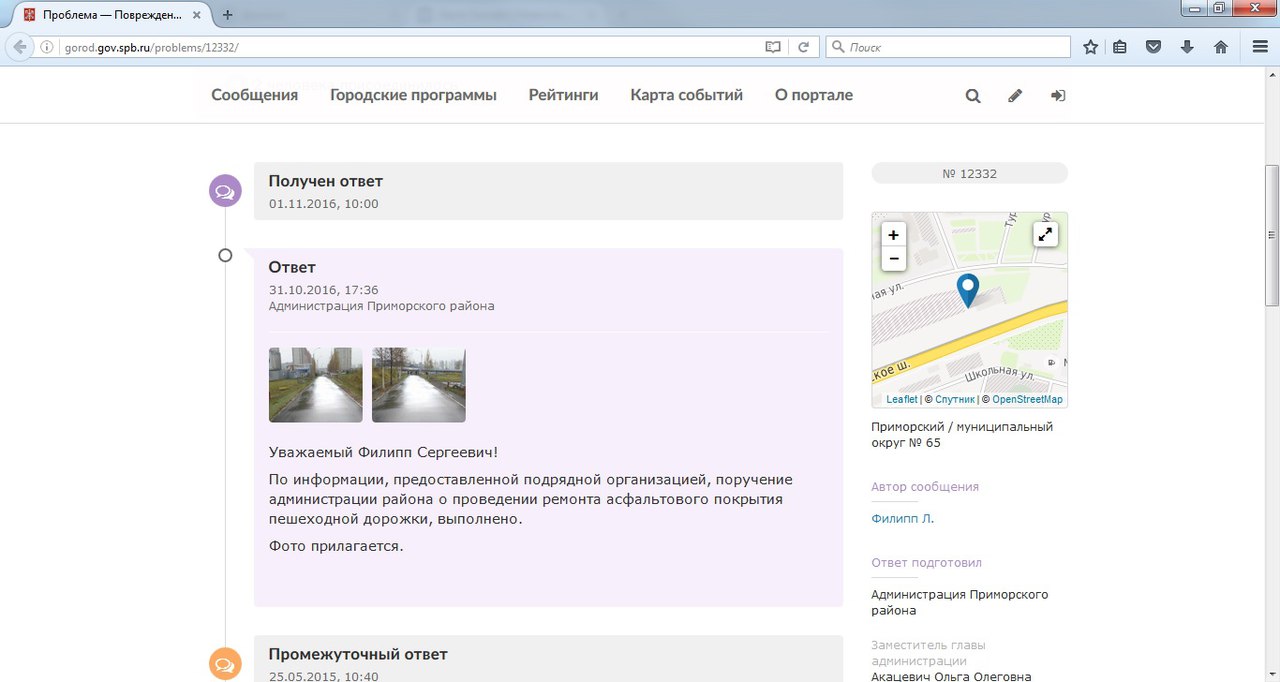The width and height of the screenshot is (1280, 682).
Task: Open the Firefox downloads arrow
Action: pyautogui.click(x=1187, y=47)
